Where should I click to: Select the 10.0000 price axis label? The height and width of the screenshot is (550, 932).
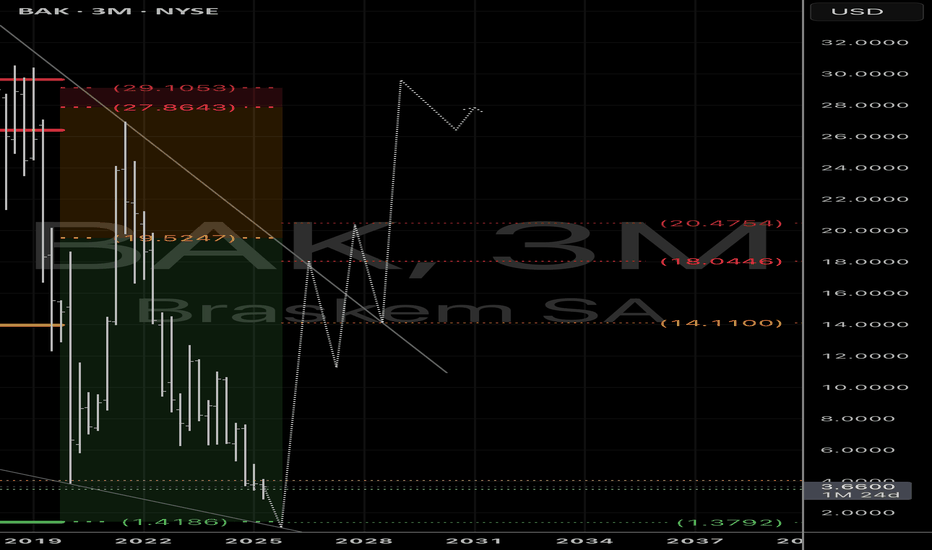[865, 388]
